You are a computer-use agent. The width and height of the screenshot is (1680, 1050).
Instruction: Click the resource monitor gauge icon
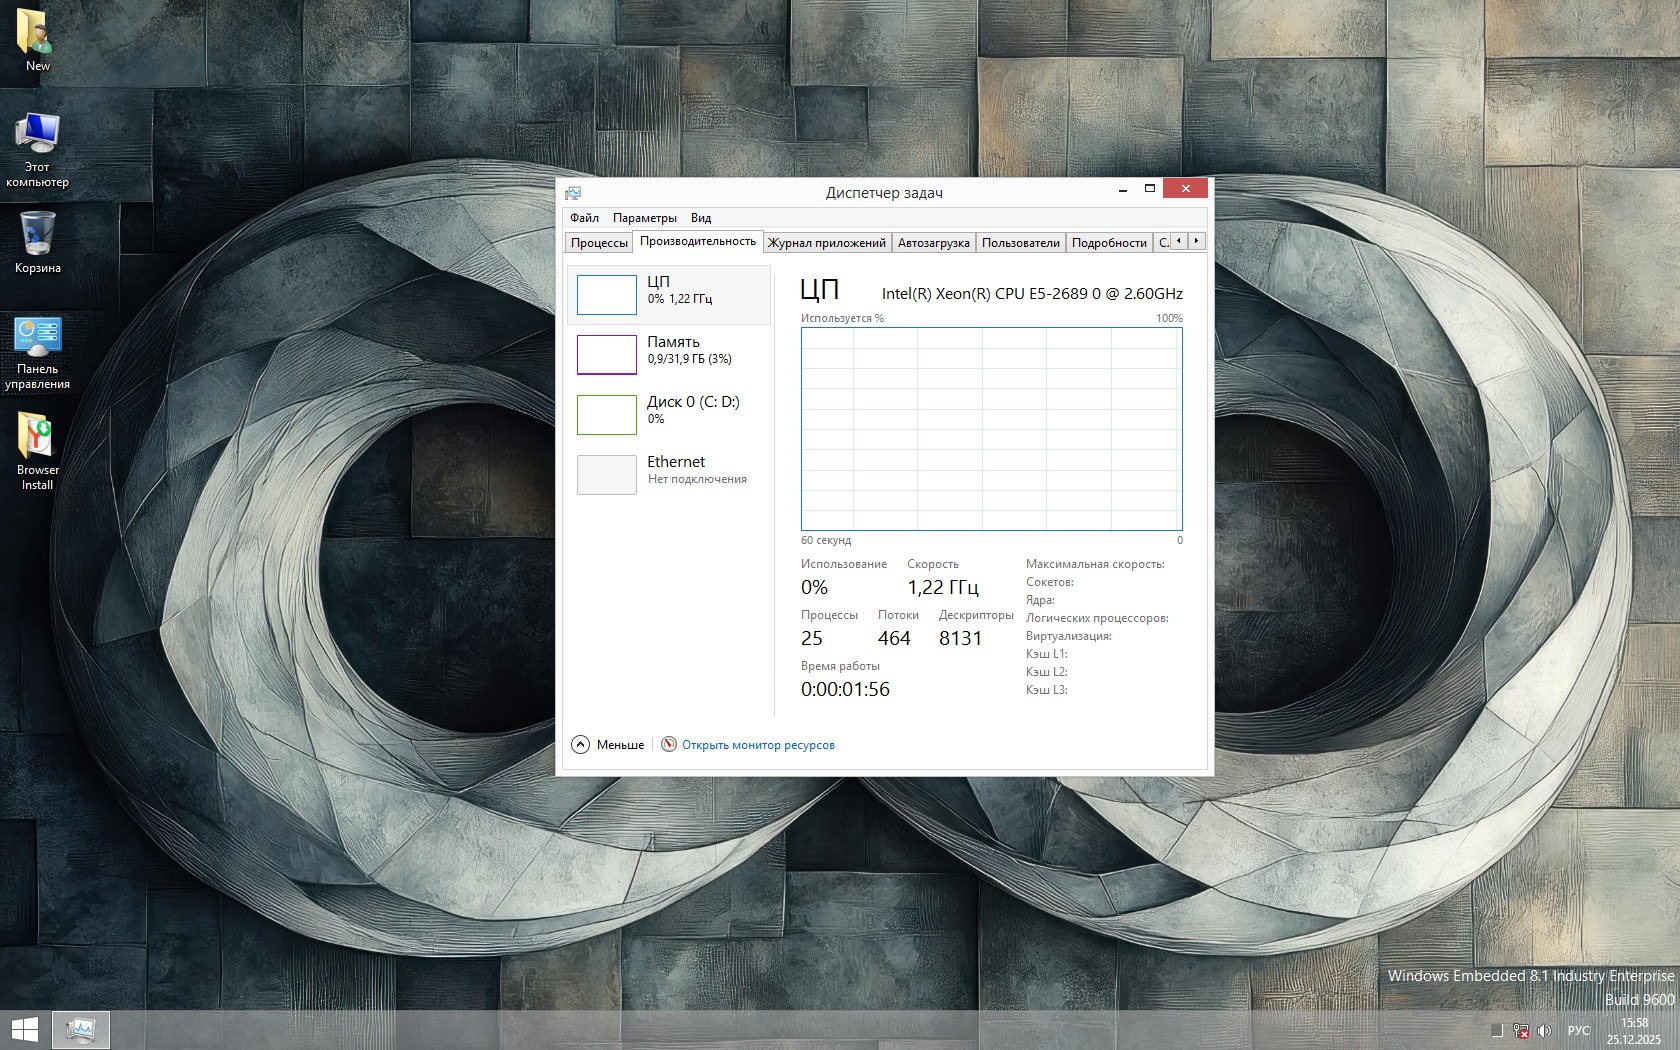[x=669, y=745]
